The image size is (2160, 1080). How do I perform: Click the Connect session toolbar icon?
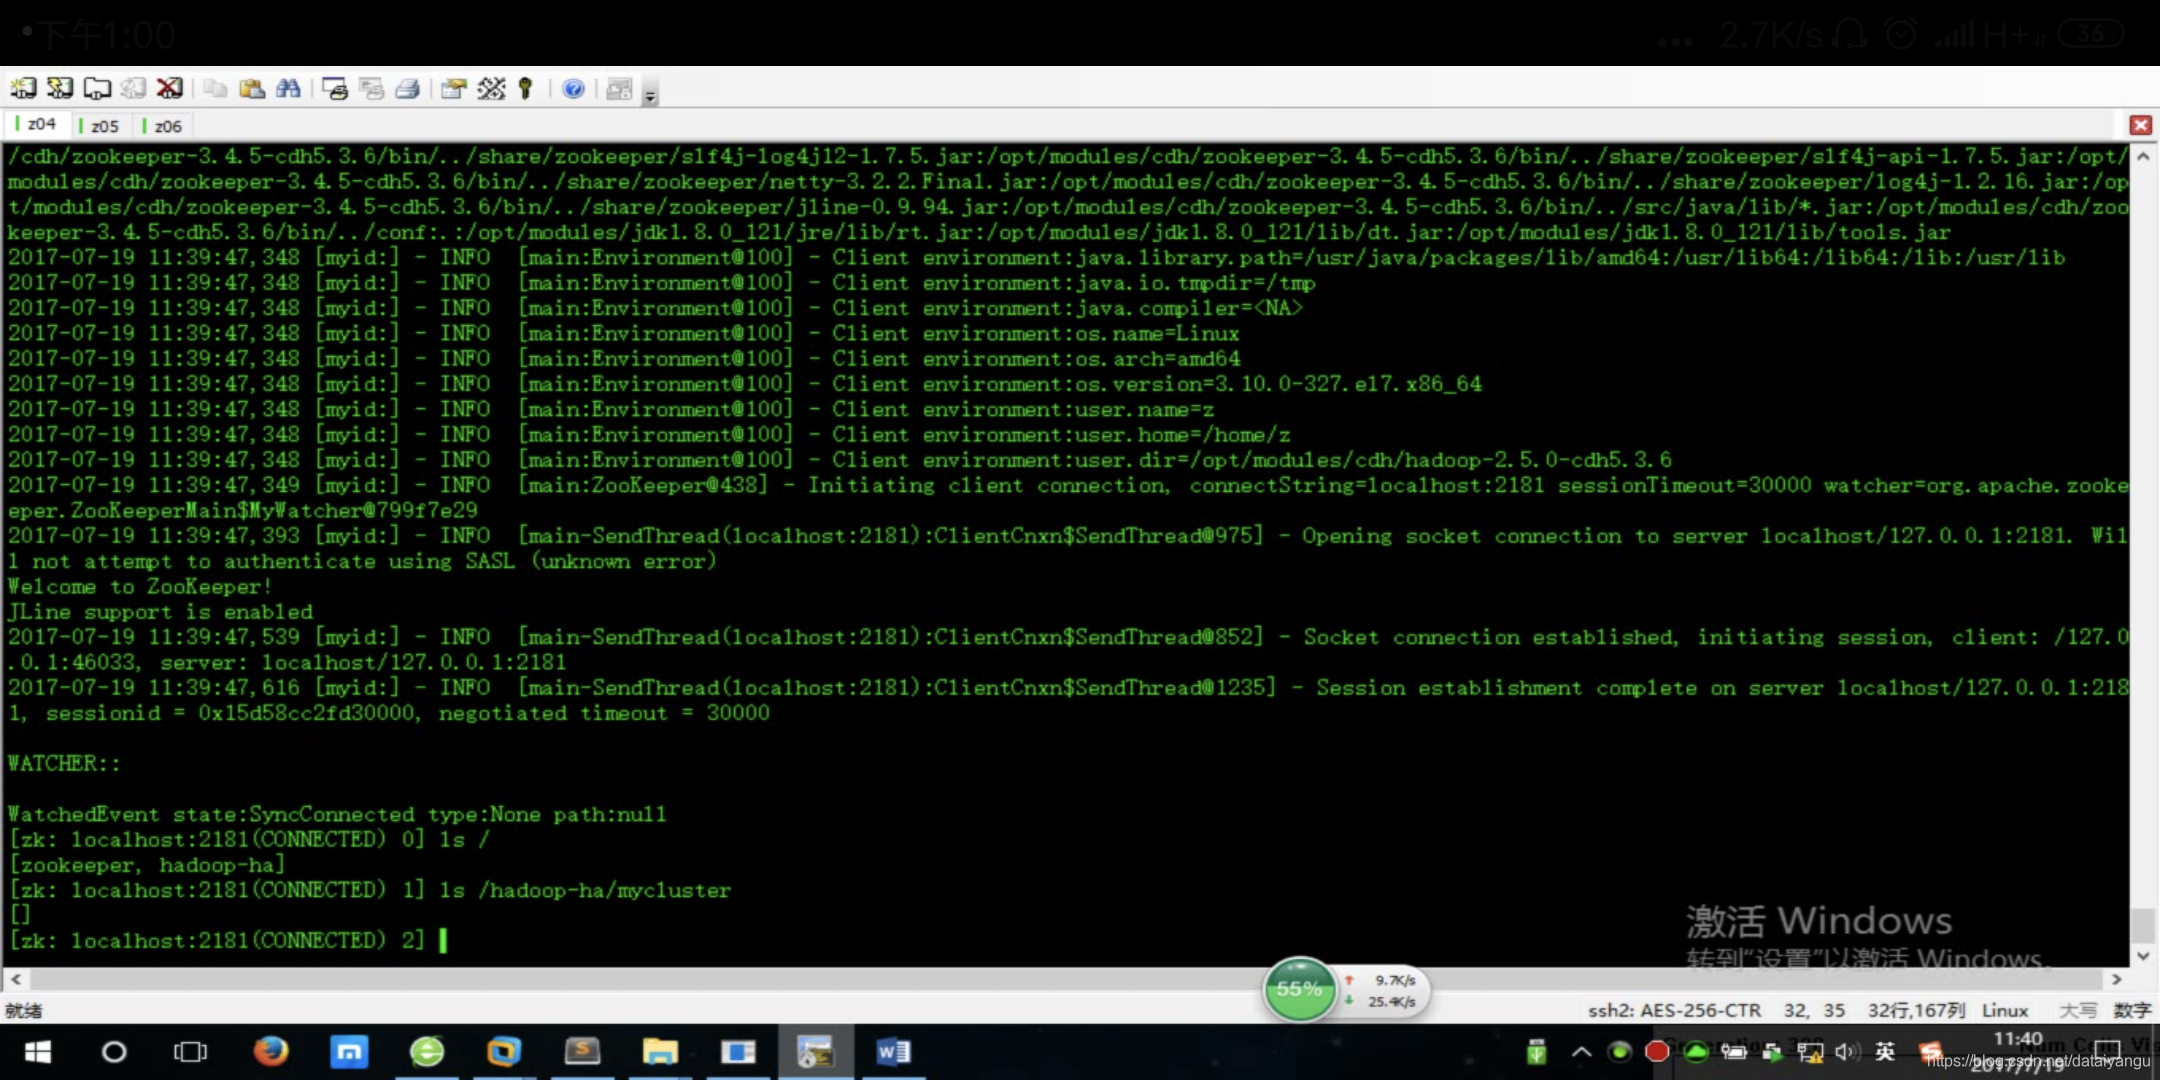tap(23, 89)
